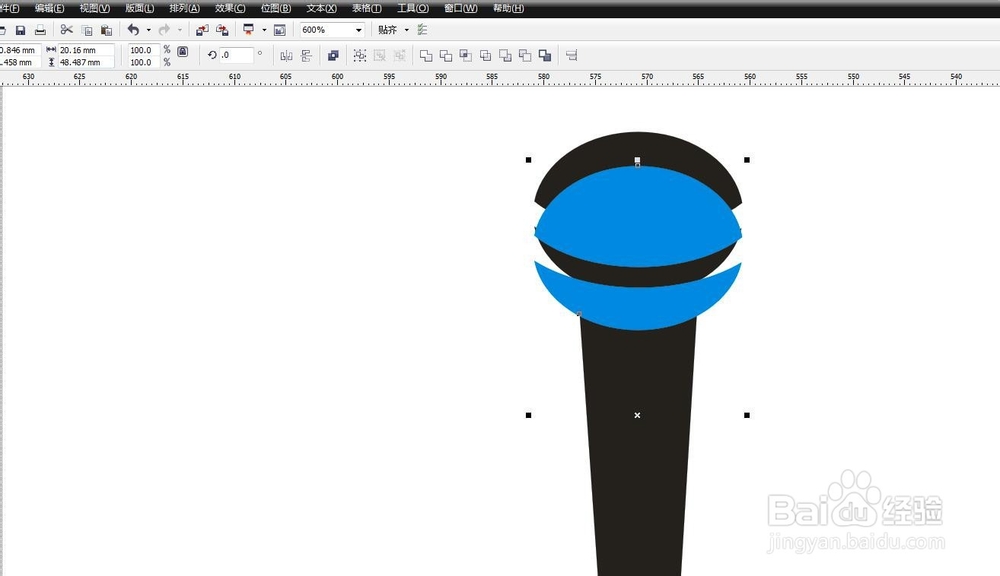
Task: Open the 600% zoom level dropdown
Action: pyautogui.click(x=358, y=30)
